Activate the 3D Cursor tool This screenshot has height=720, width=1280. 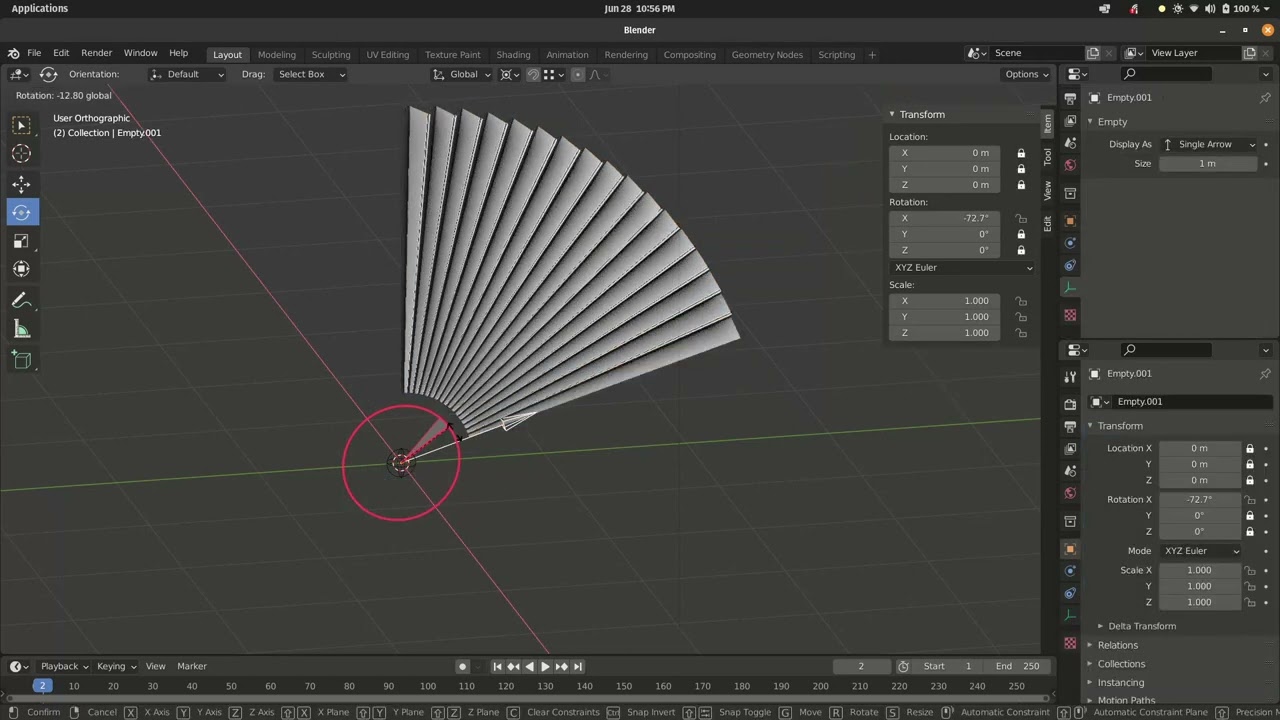21,154
